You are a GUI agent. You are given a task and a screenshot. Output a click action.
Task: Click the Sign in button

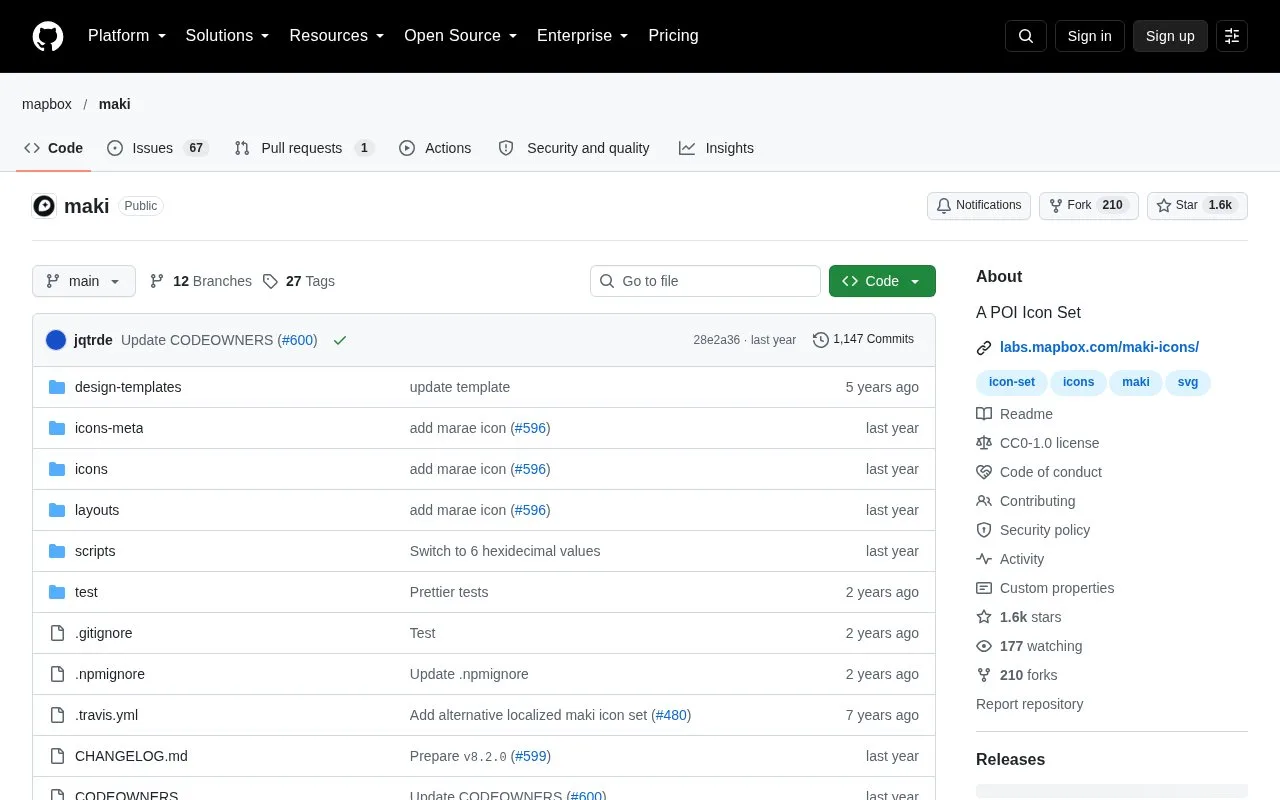tap(1089, 36)
